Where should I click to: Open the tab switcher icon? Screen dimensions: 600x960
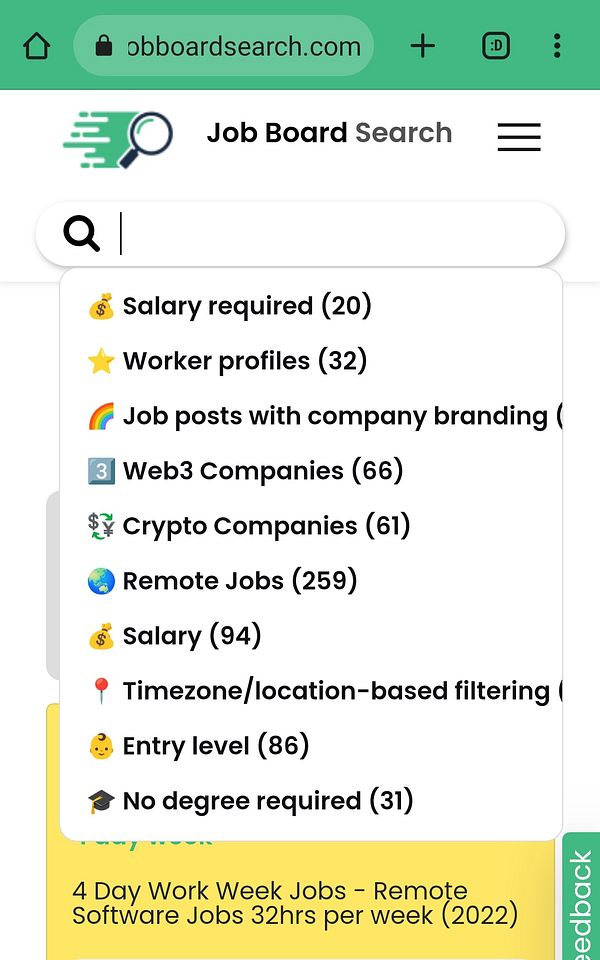tap(496, 46)
